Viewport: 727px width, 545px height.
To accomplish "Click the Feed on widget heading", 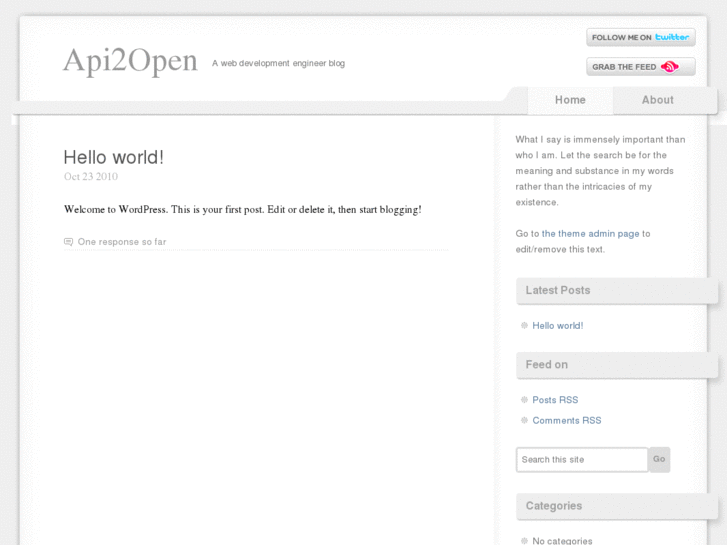I will point(617,365).
